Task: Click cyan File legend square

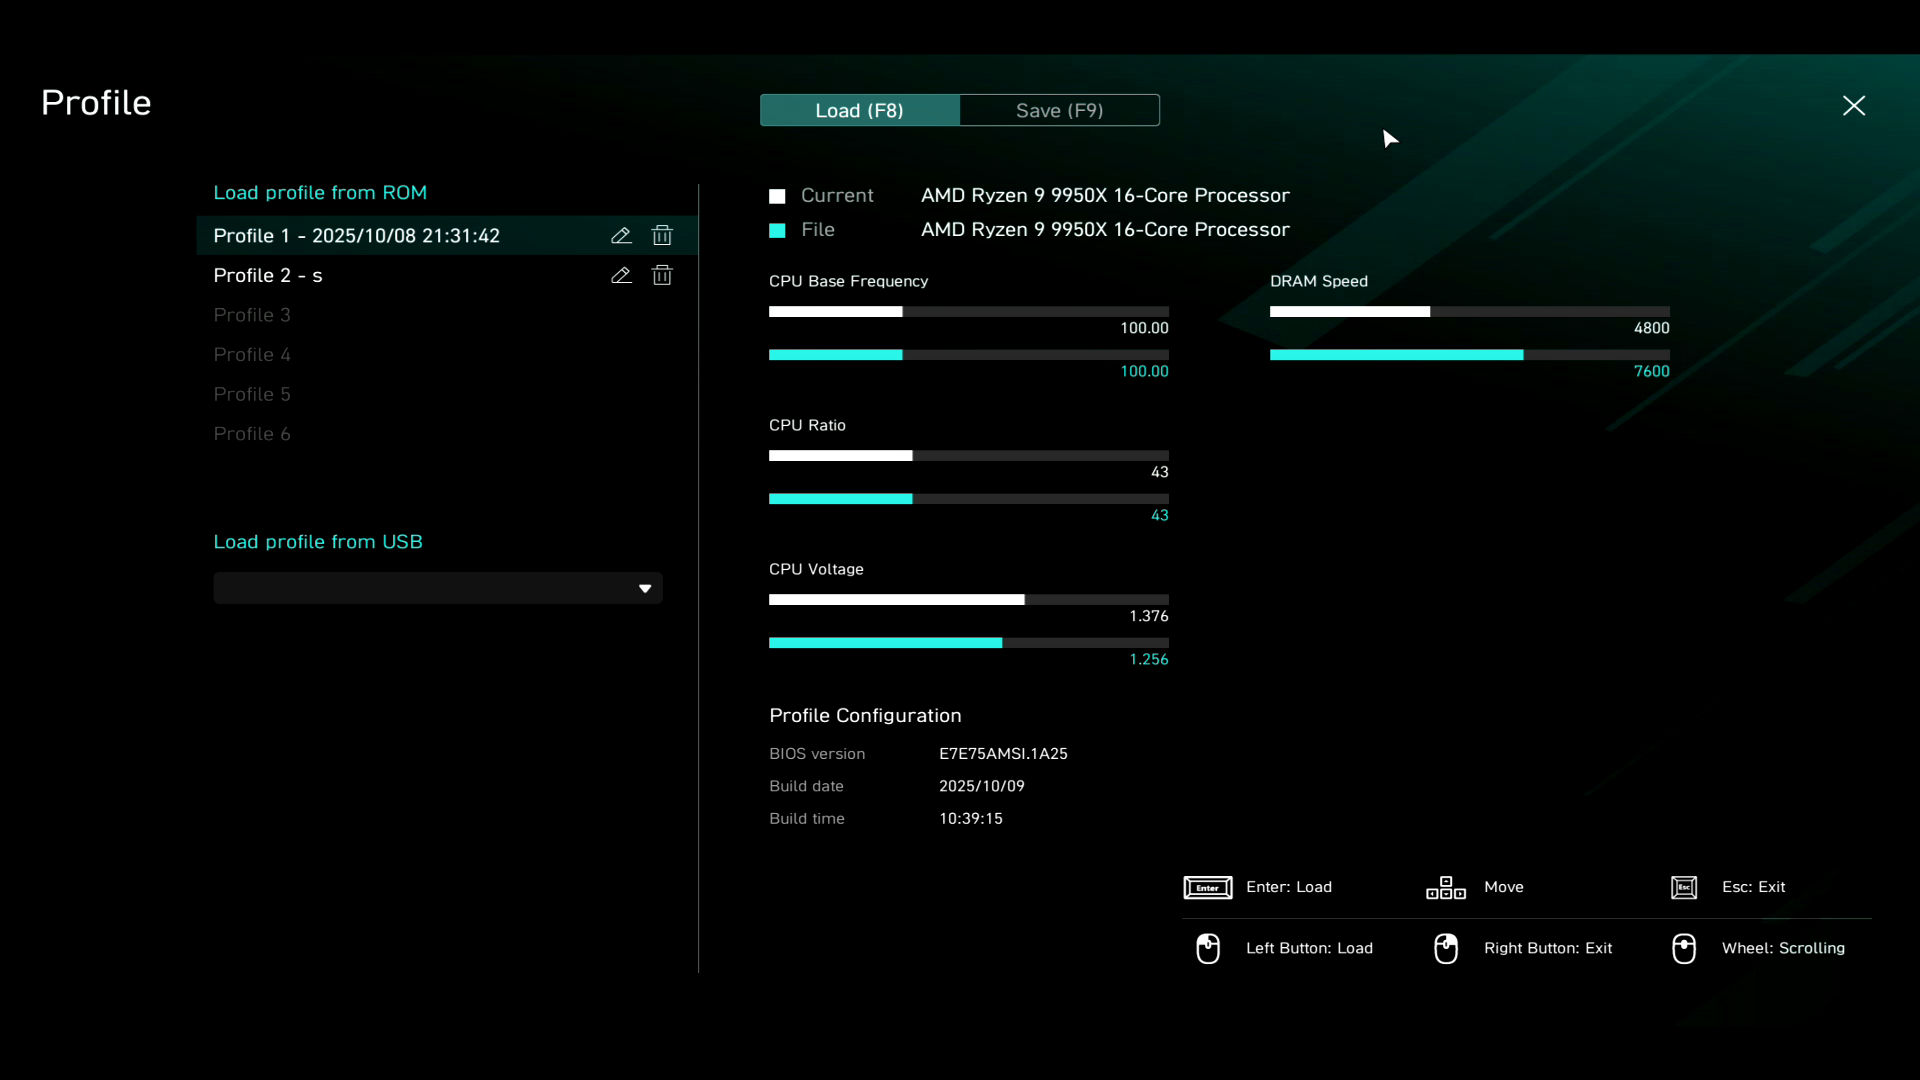Action: [x=777, y=230]
